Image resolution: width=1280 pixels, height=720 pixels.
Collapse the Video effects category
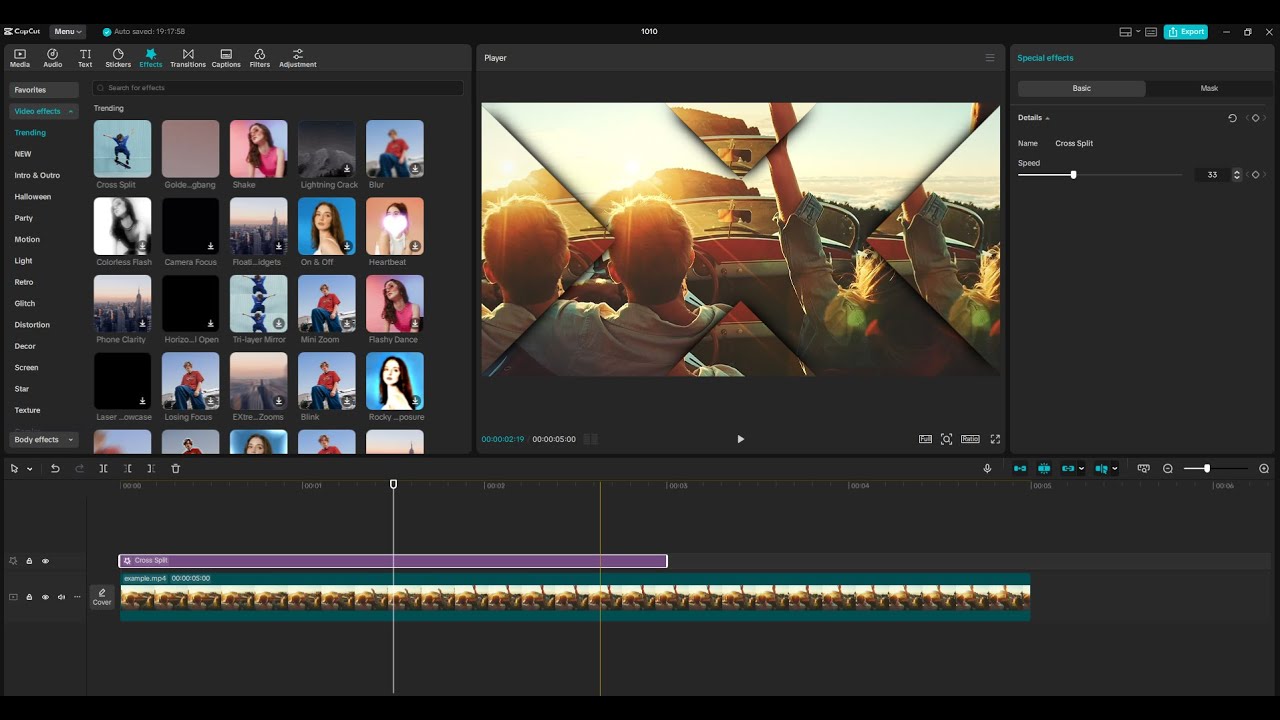pyautogui.click(x=44, y=111)
